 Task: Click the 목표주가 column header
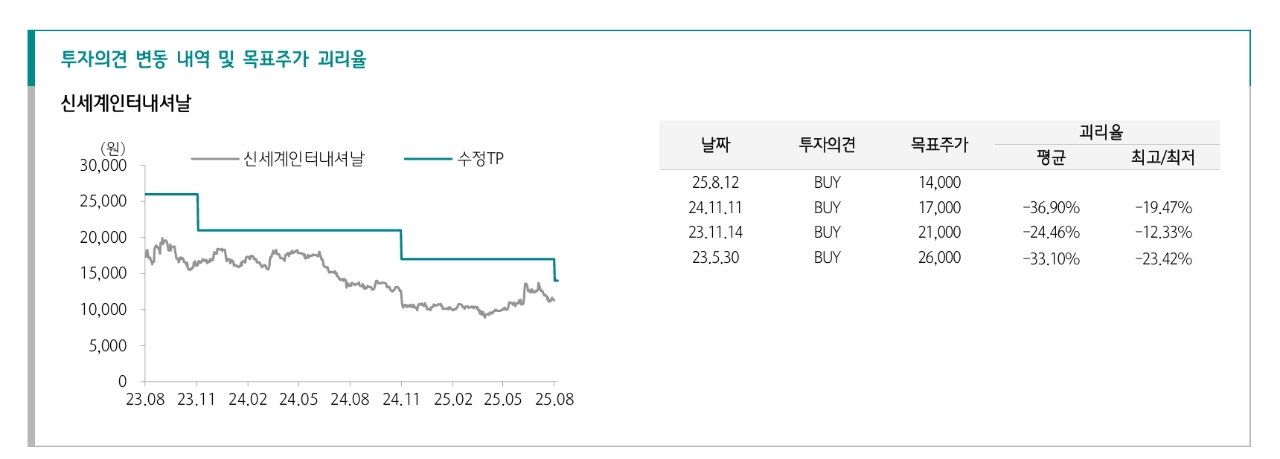(939, 144)
